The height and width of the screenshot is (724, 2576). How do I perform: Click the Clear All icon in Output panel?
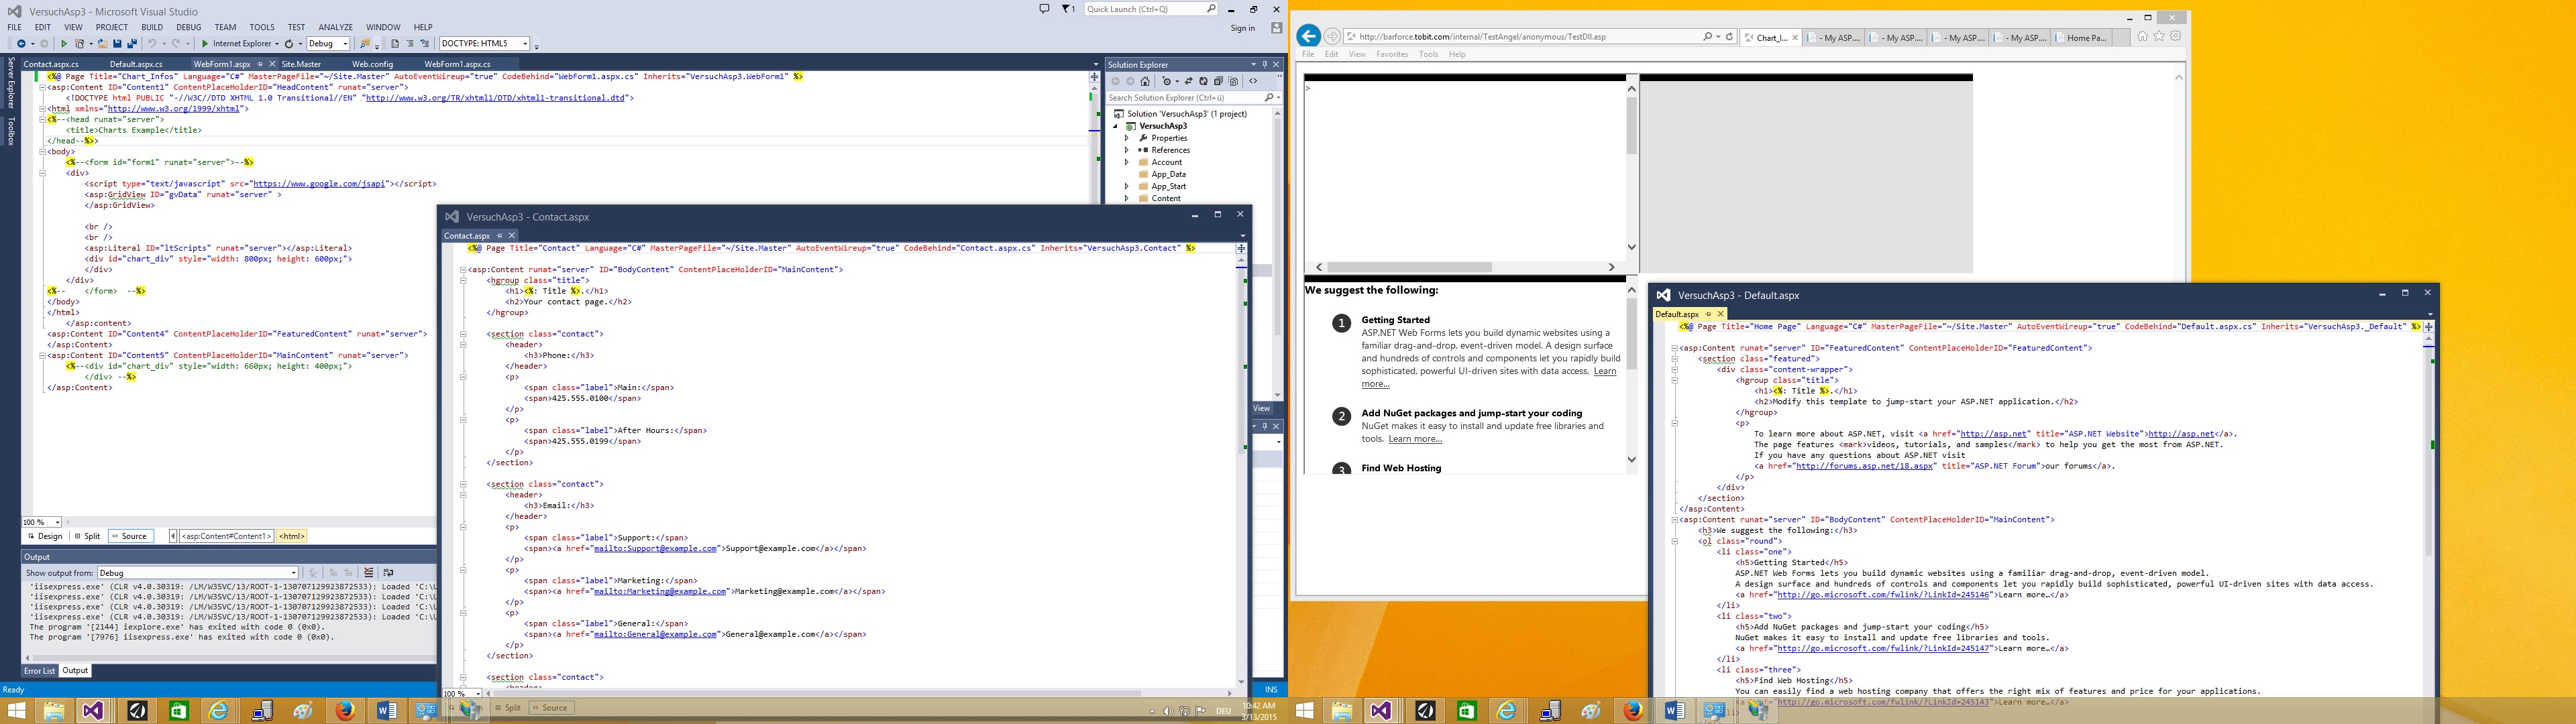point(369,573)
